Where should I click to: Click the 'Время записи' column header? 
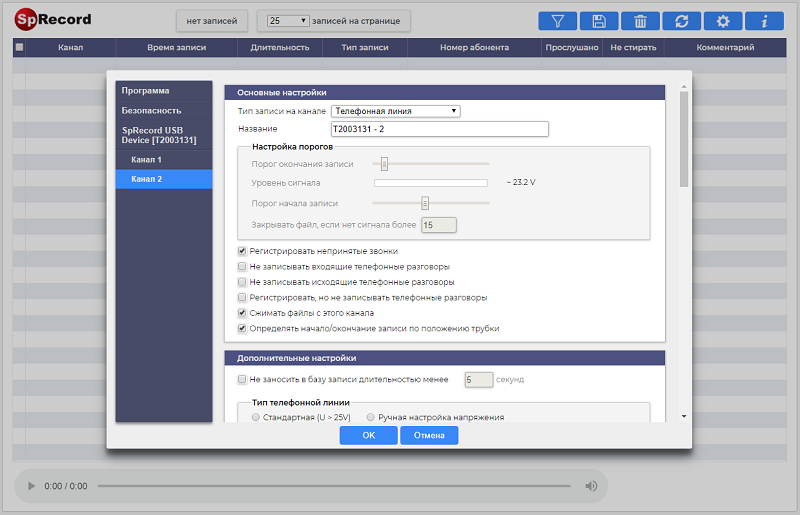coord(177,47)
